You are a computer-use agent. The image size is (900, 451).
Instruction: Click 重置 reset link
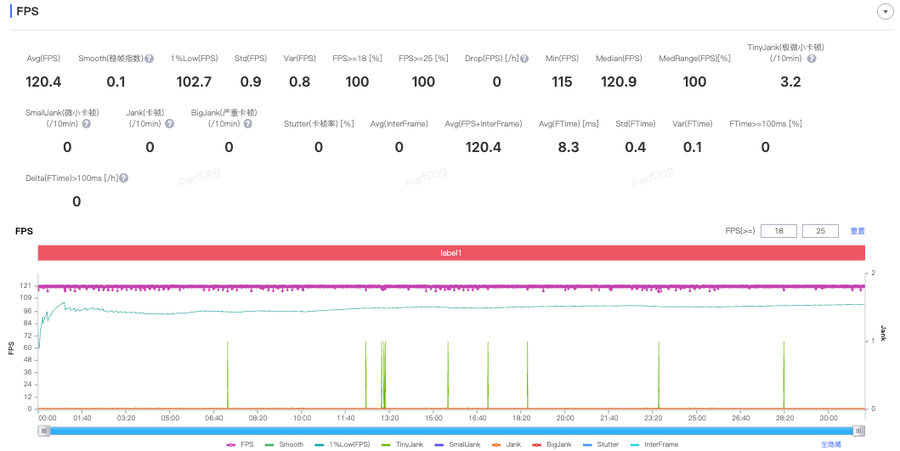coord(857,231)
